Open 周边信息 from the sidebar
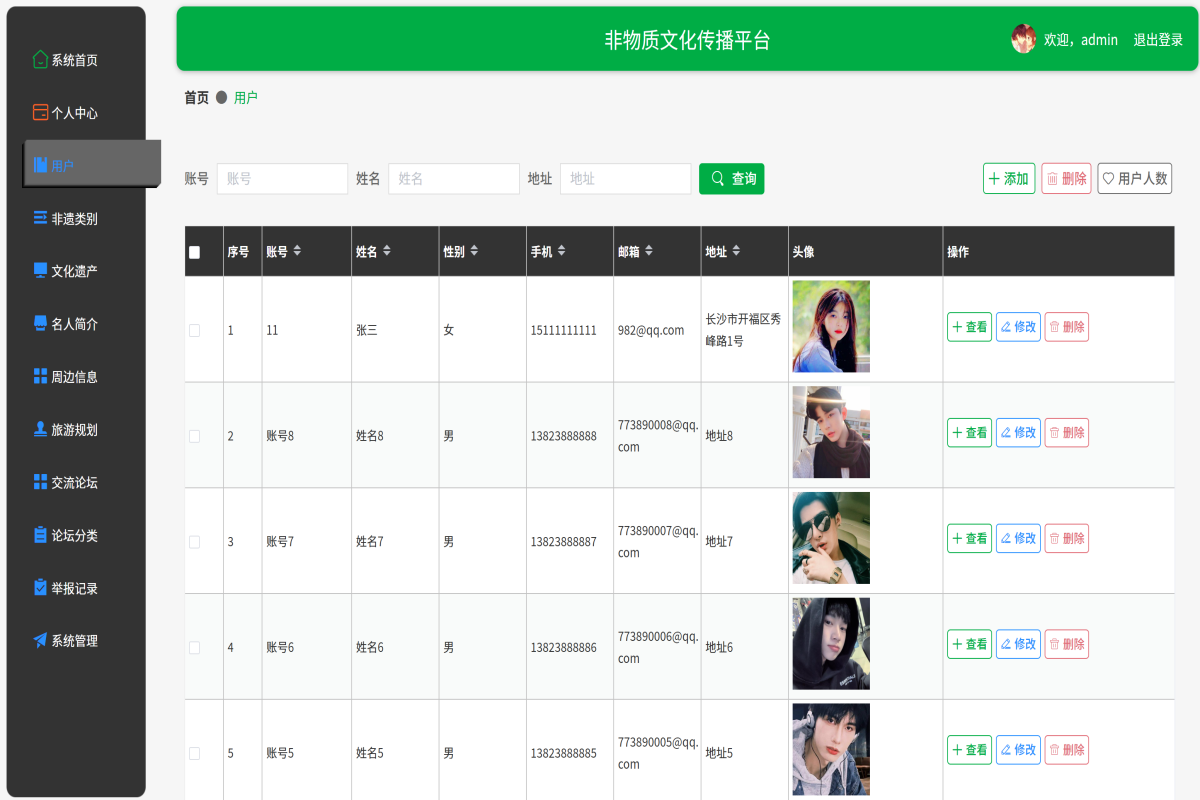The height and width of the screenshot is (800, 1200). tap(74, 377)
